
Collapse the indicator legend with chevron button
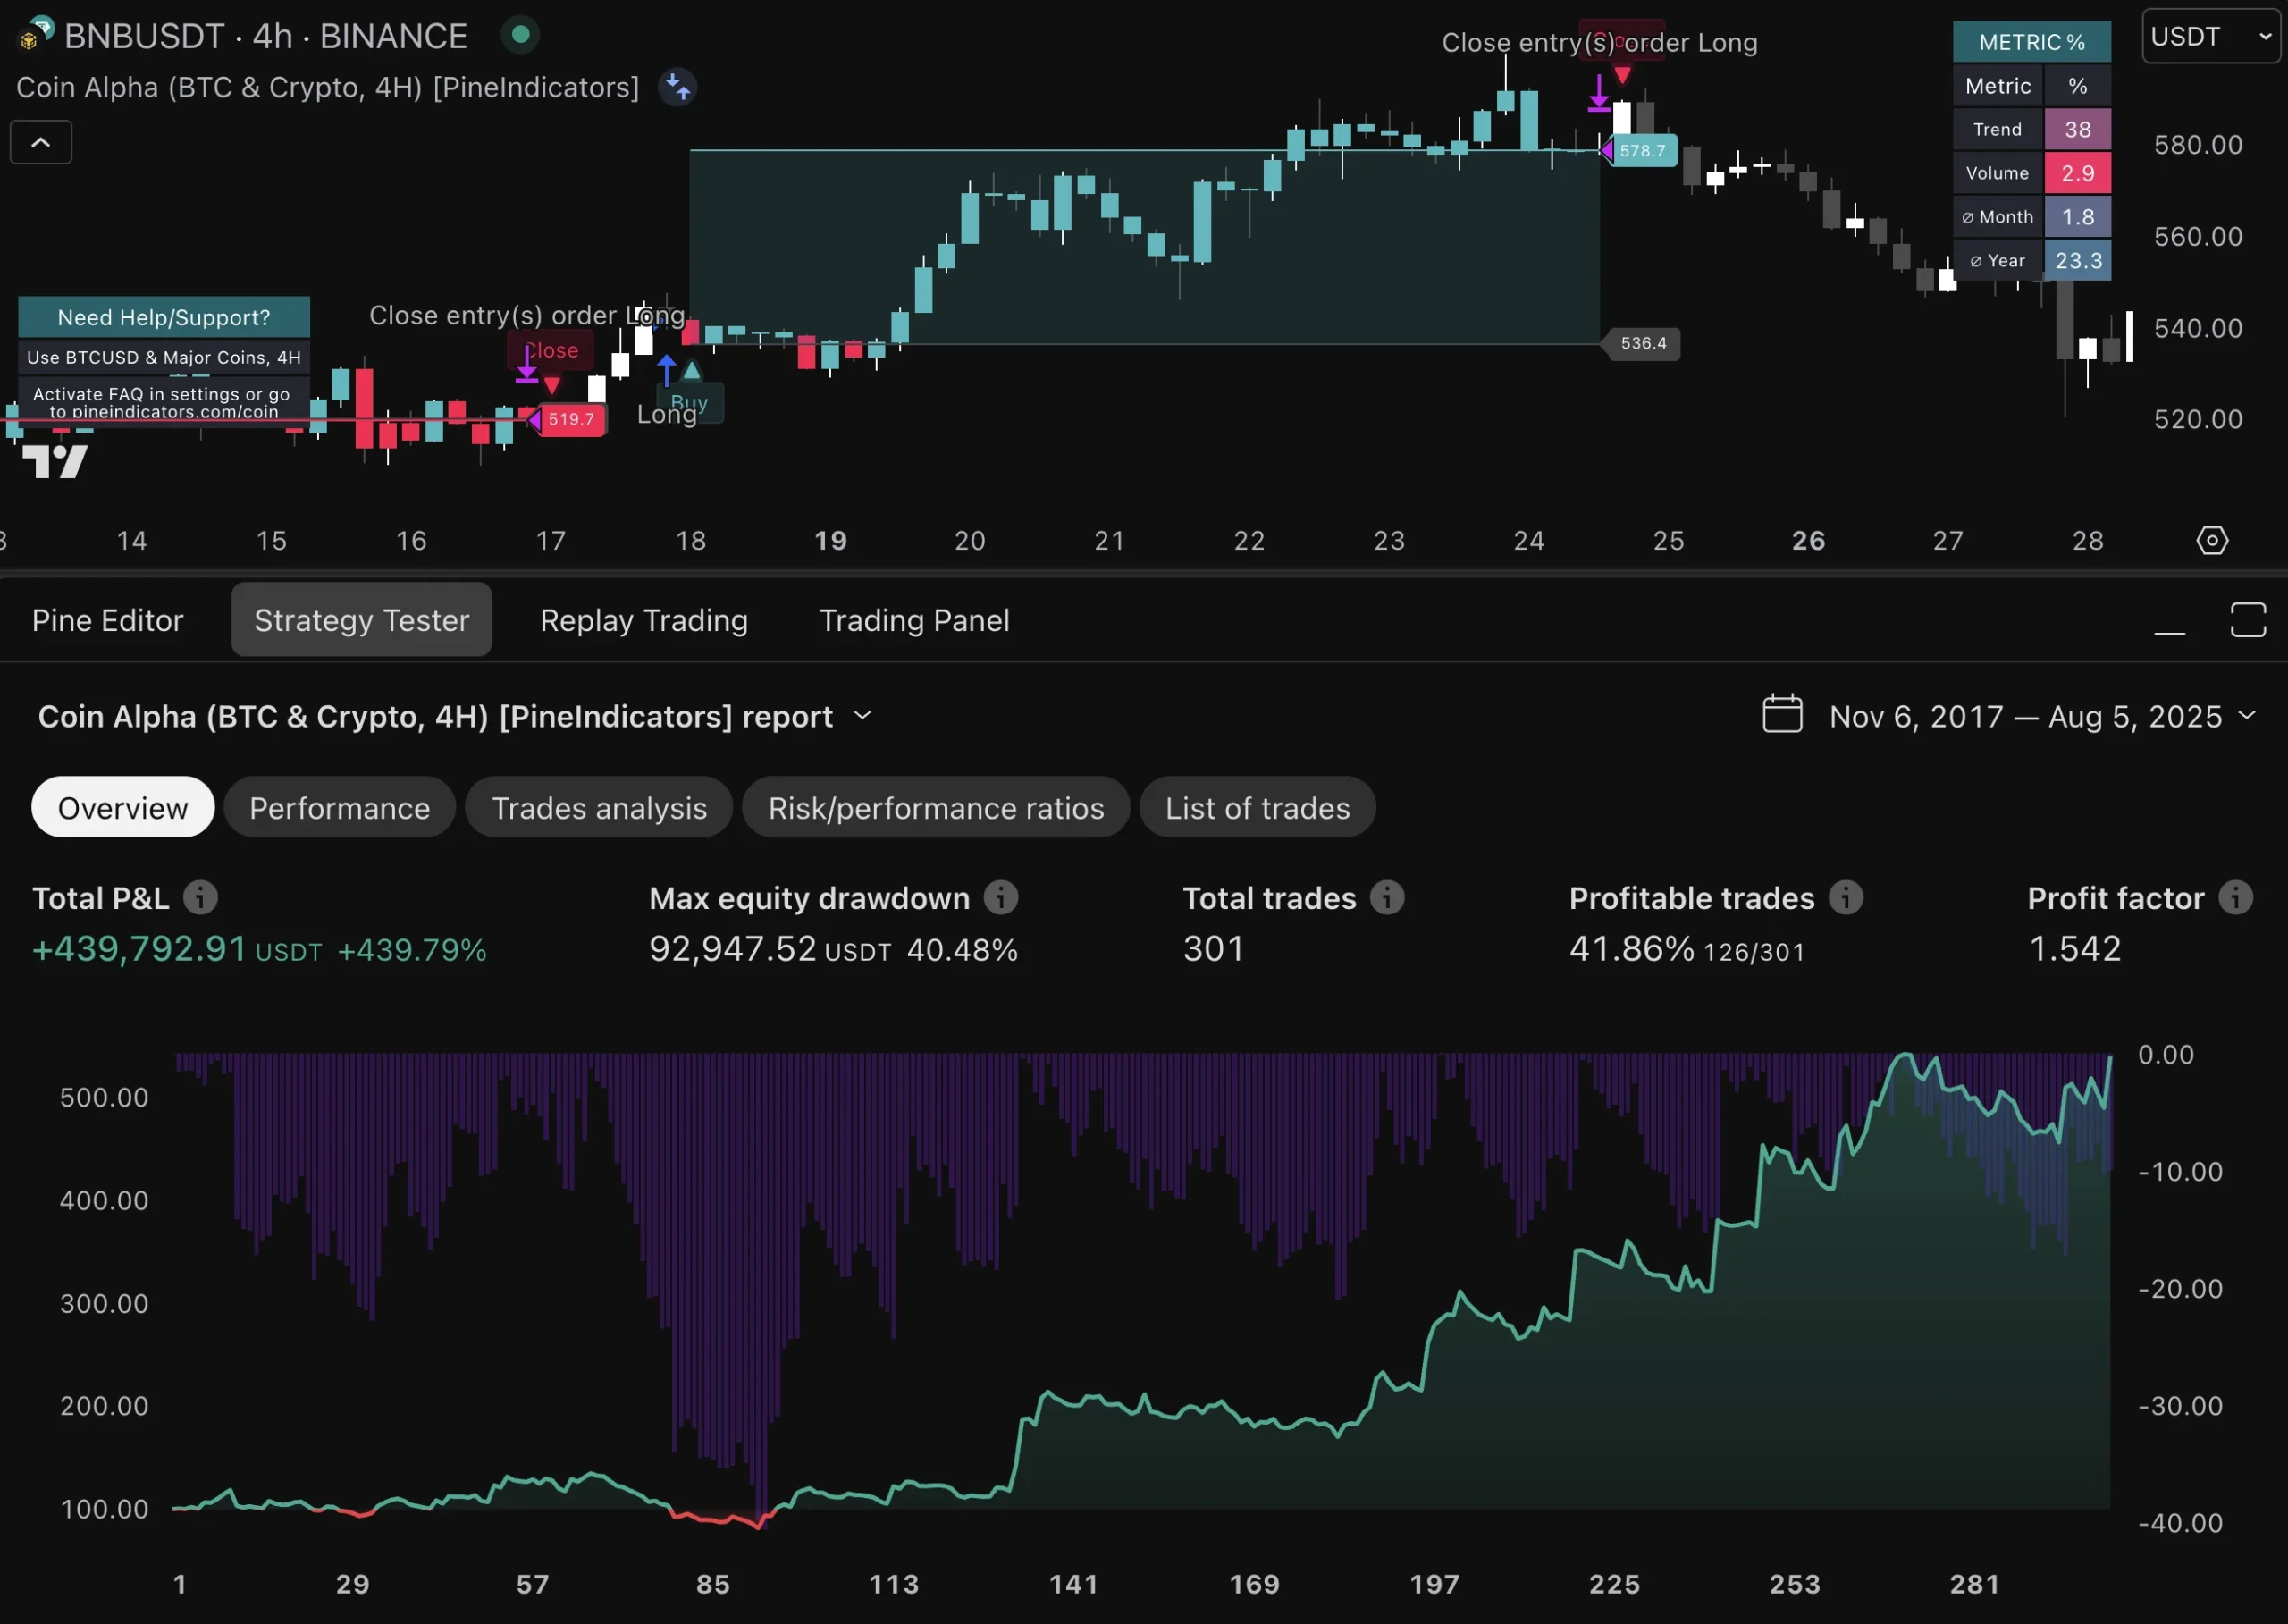coord(41,142)
